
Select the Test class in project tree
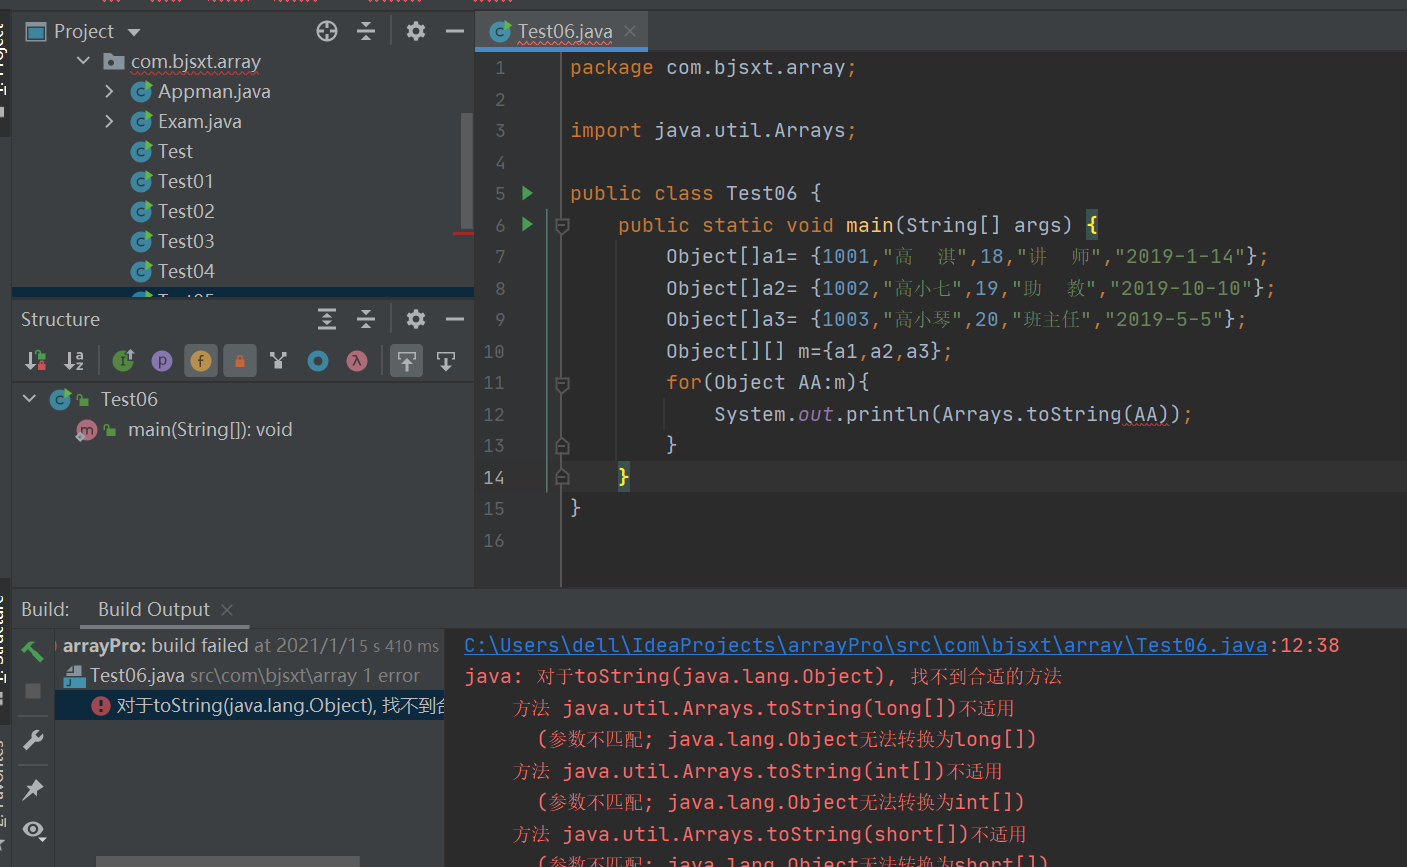[175, 151]
